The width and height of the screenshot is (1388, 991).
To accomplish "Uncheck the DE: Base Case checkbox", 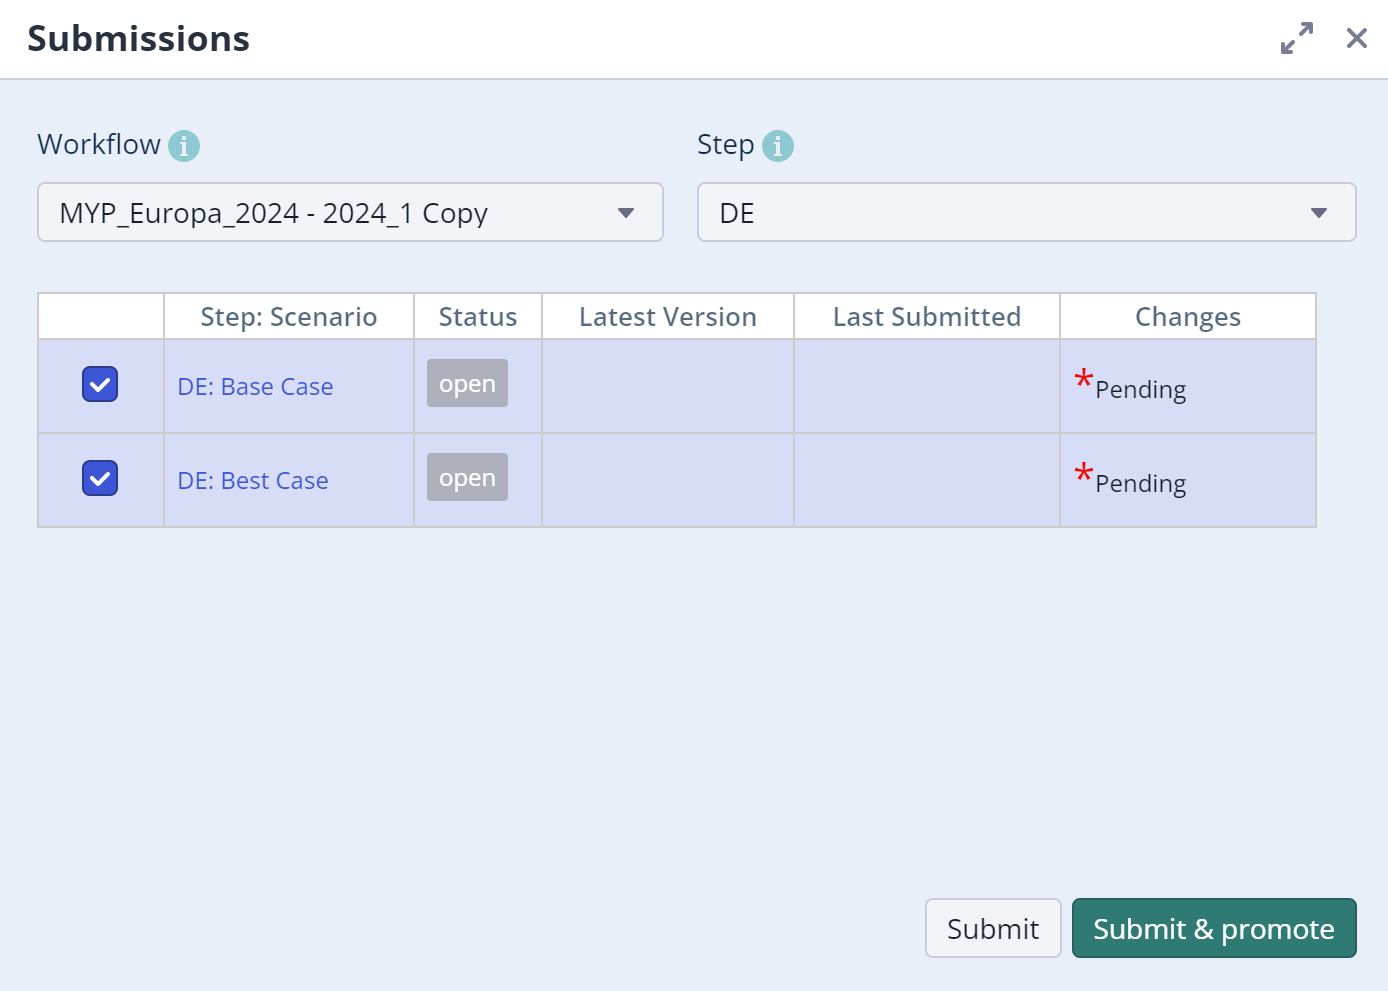I will [100, 385].
